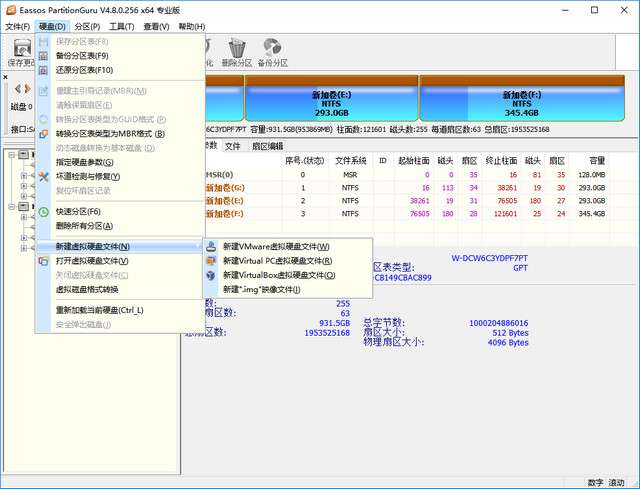Select the 新加卷(E:) row in partition table
Viewport: 640px width, 489px height.
click(x=404, y=201)
